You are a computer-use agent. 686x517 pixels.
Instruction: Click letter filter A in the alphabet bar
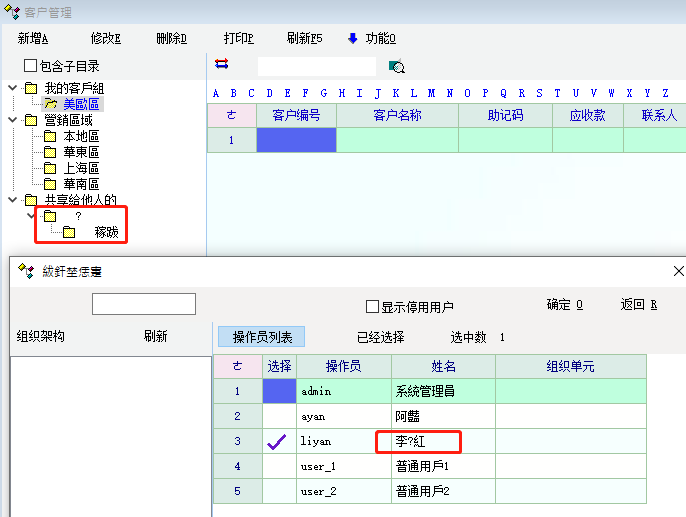pyautogui.click(x=215, y=93)
